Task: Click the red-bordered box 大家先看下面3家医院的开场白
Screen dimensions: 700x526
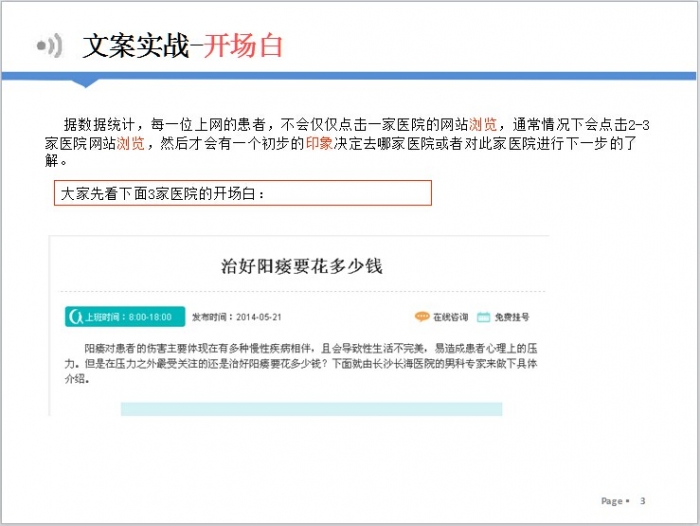Action: click(x=243, y=193)
